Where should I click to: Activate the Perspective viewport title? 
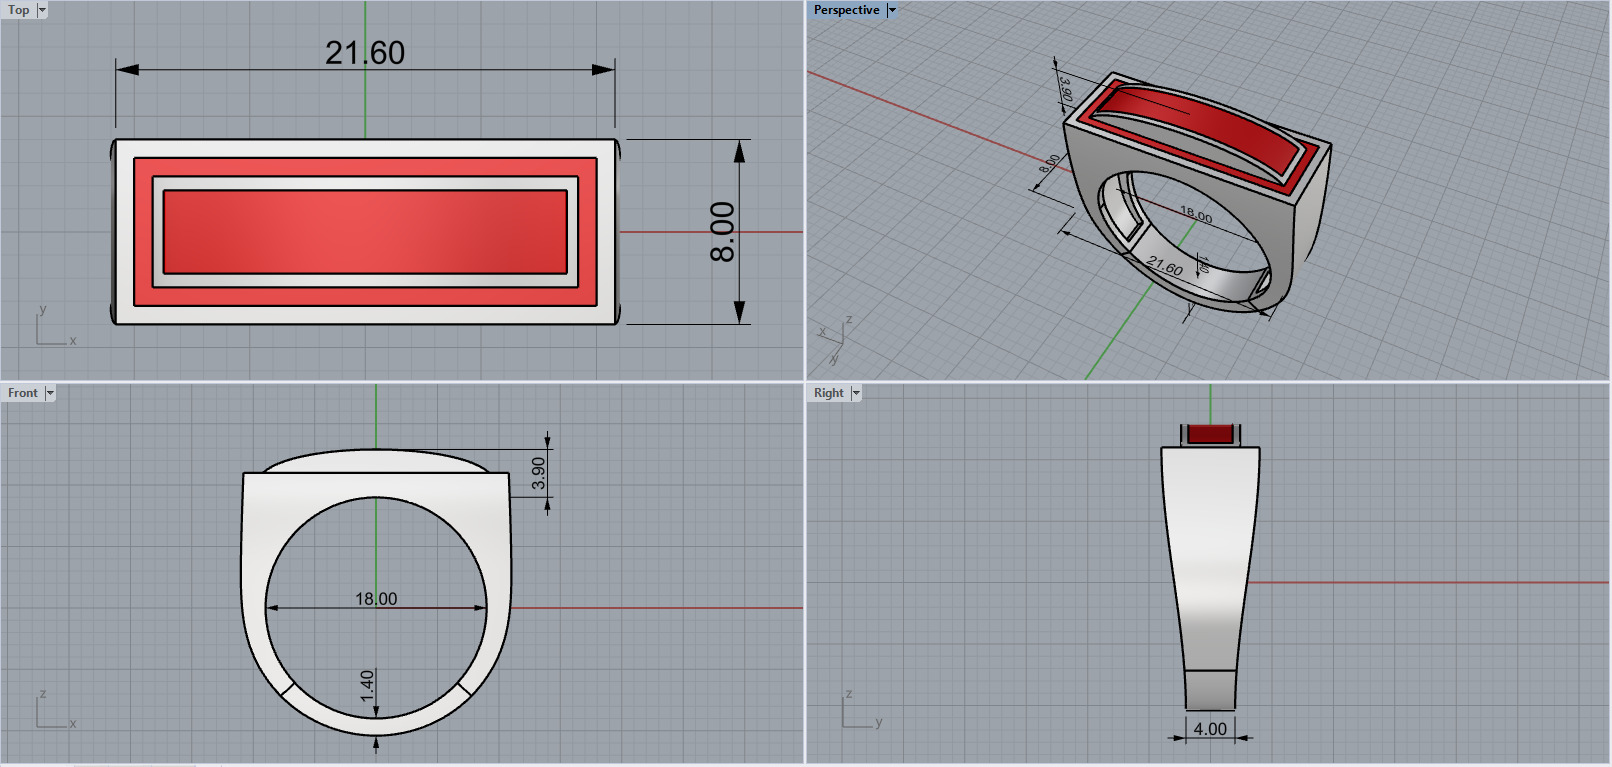(846, 10)
